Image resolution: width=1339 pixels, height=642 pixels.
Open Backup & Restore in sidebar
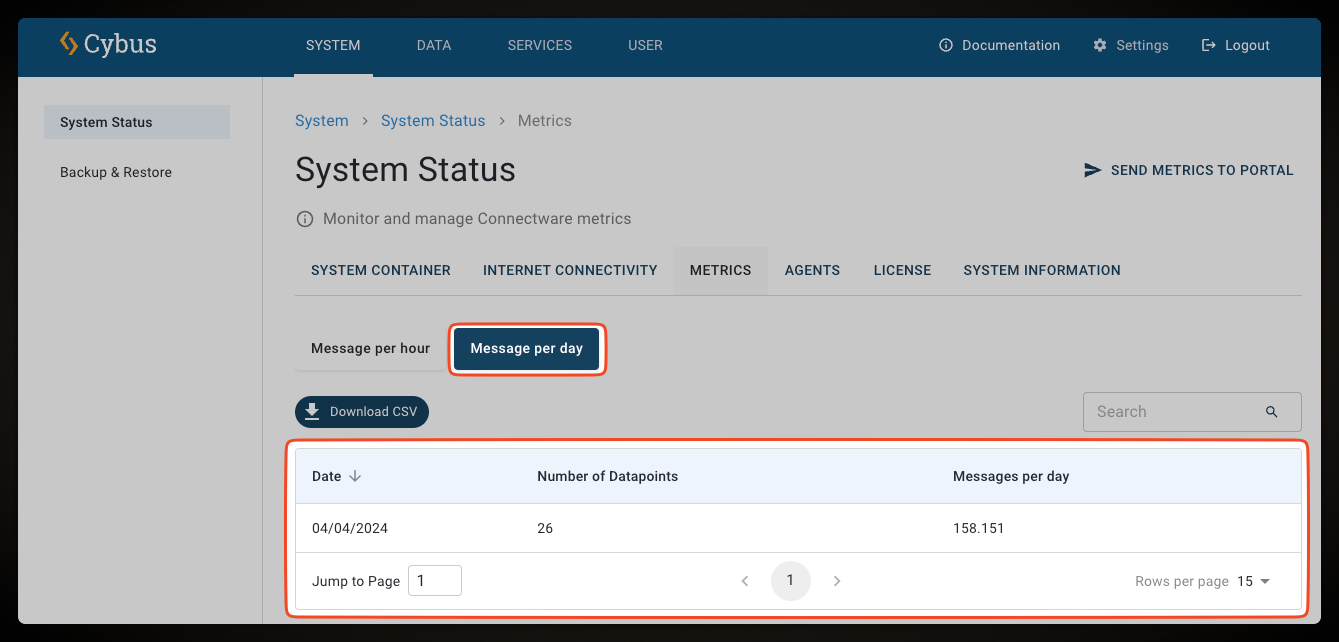(116, 172)
